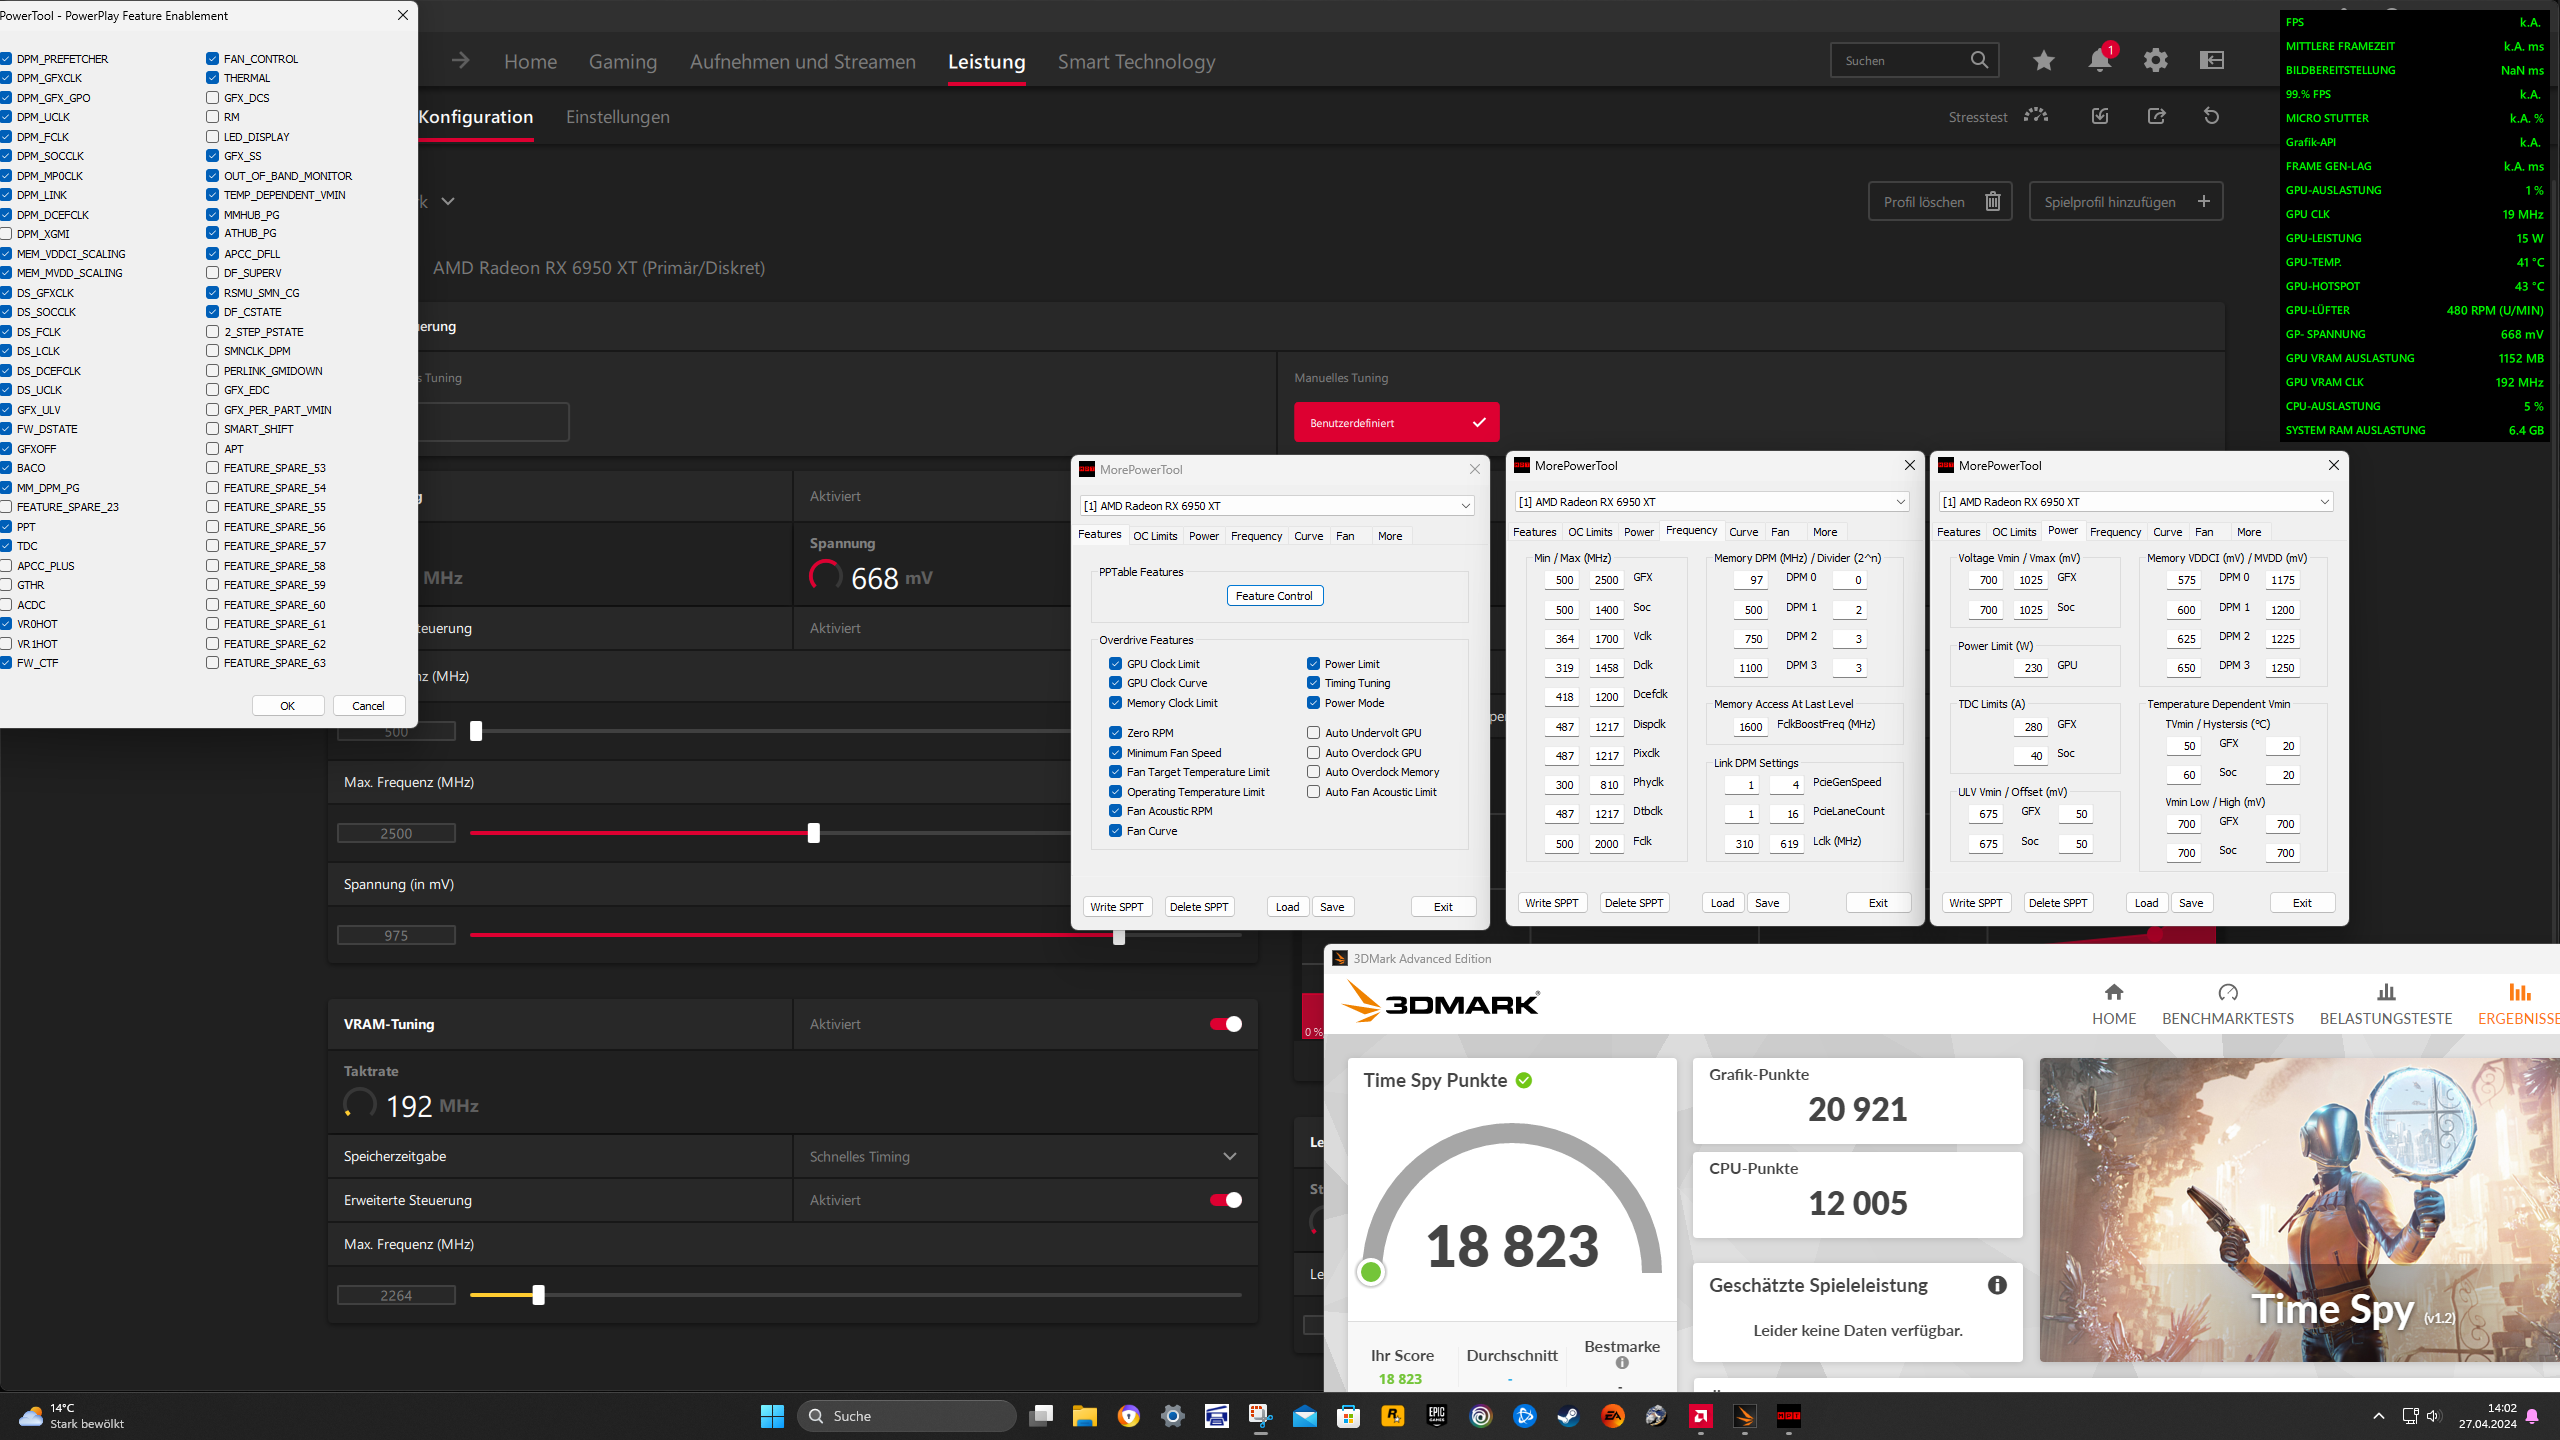
Task: Expand the profile chevron dropdown
Action: coord(448,201)
